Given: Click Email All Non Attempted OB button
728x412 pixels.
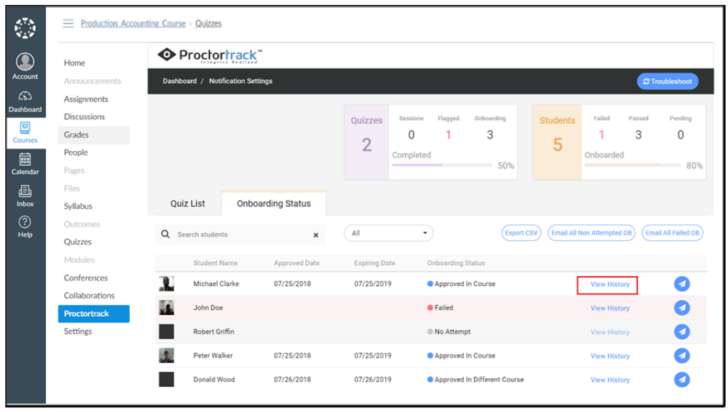Looking at the screenshot, I should [591, 233].
